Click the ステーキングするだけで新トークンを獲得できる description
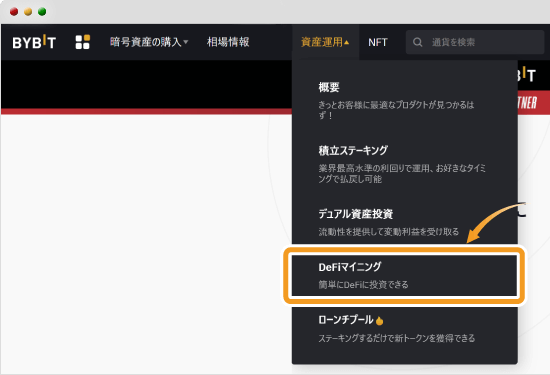The height and width of the screenshot is (375, 550). click(x=397, y=338)
